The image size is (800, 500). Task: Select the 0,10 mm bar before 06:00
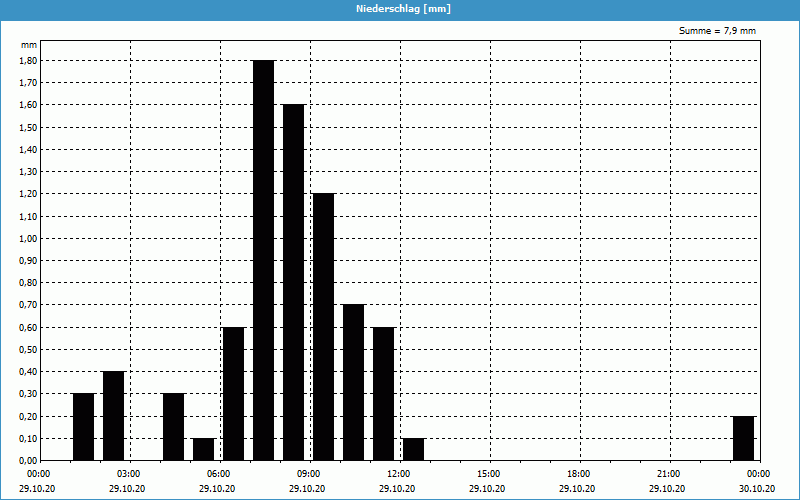[x=203, y=449]
